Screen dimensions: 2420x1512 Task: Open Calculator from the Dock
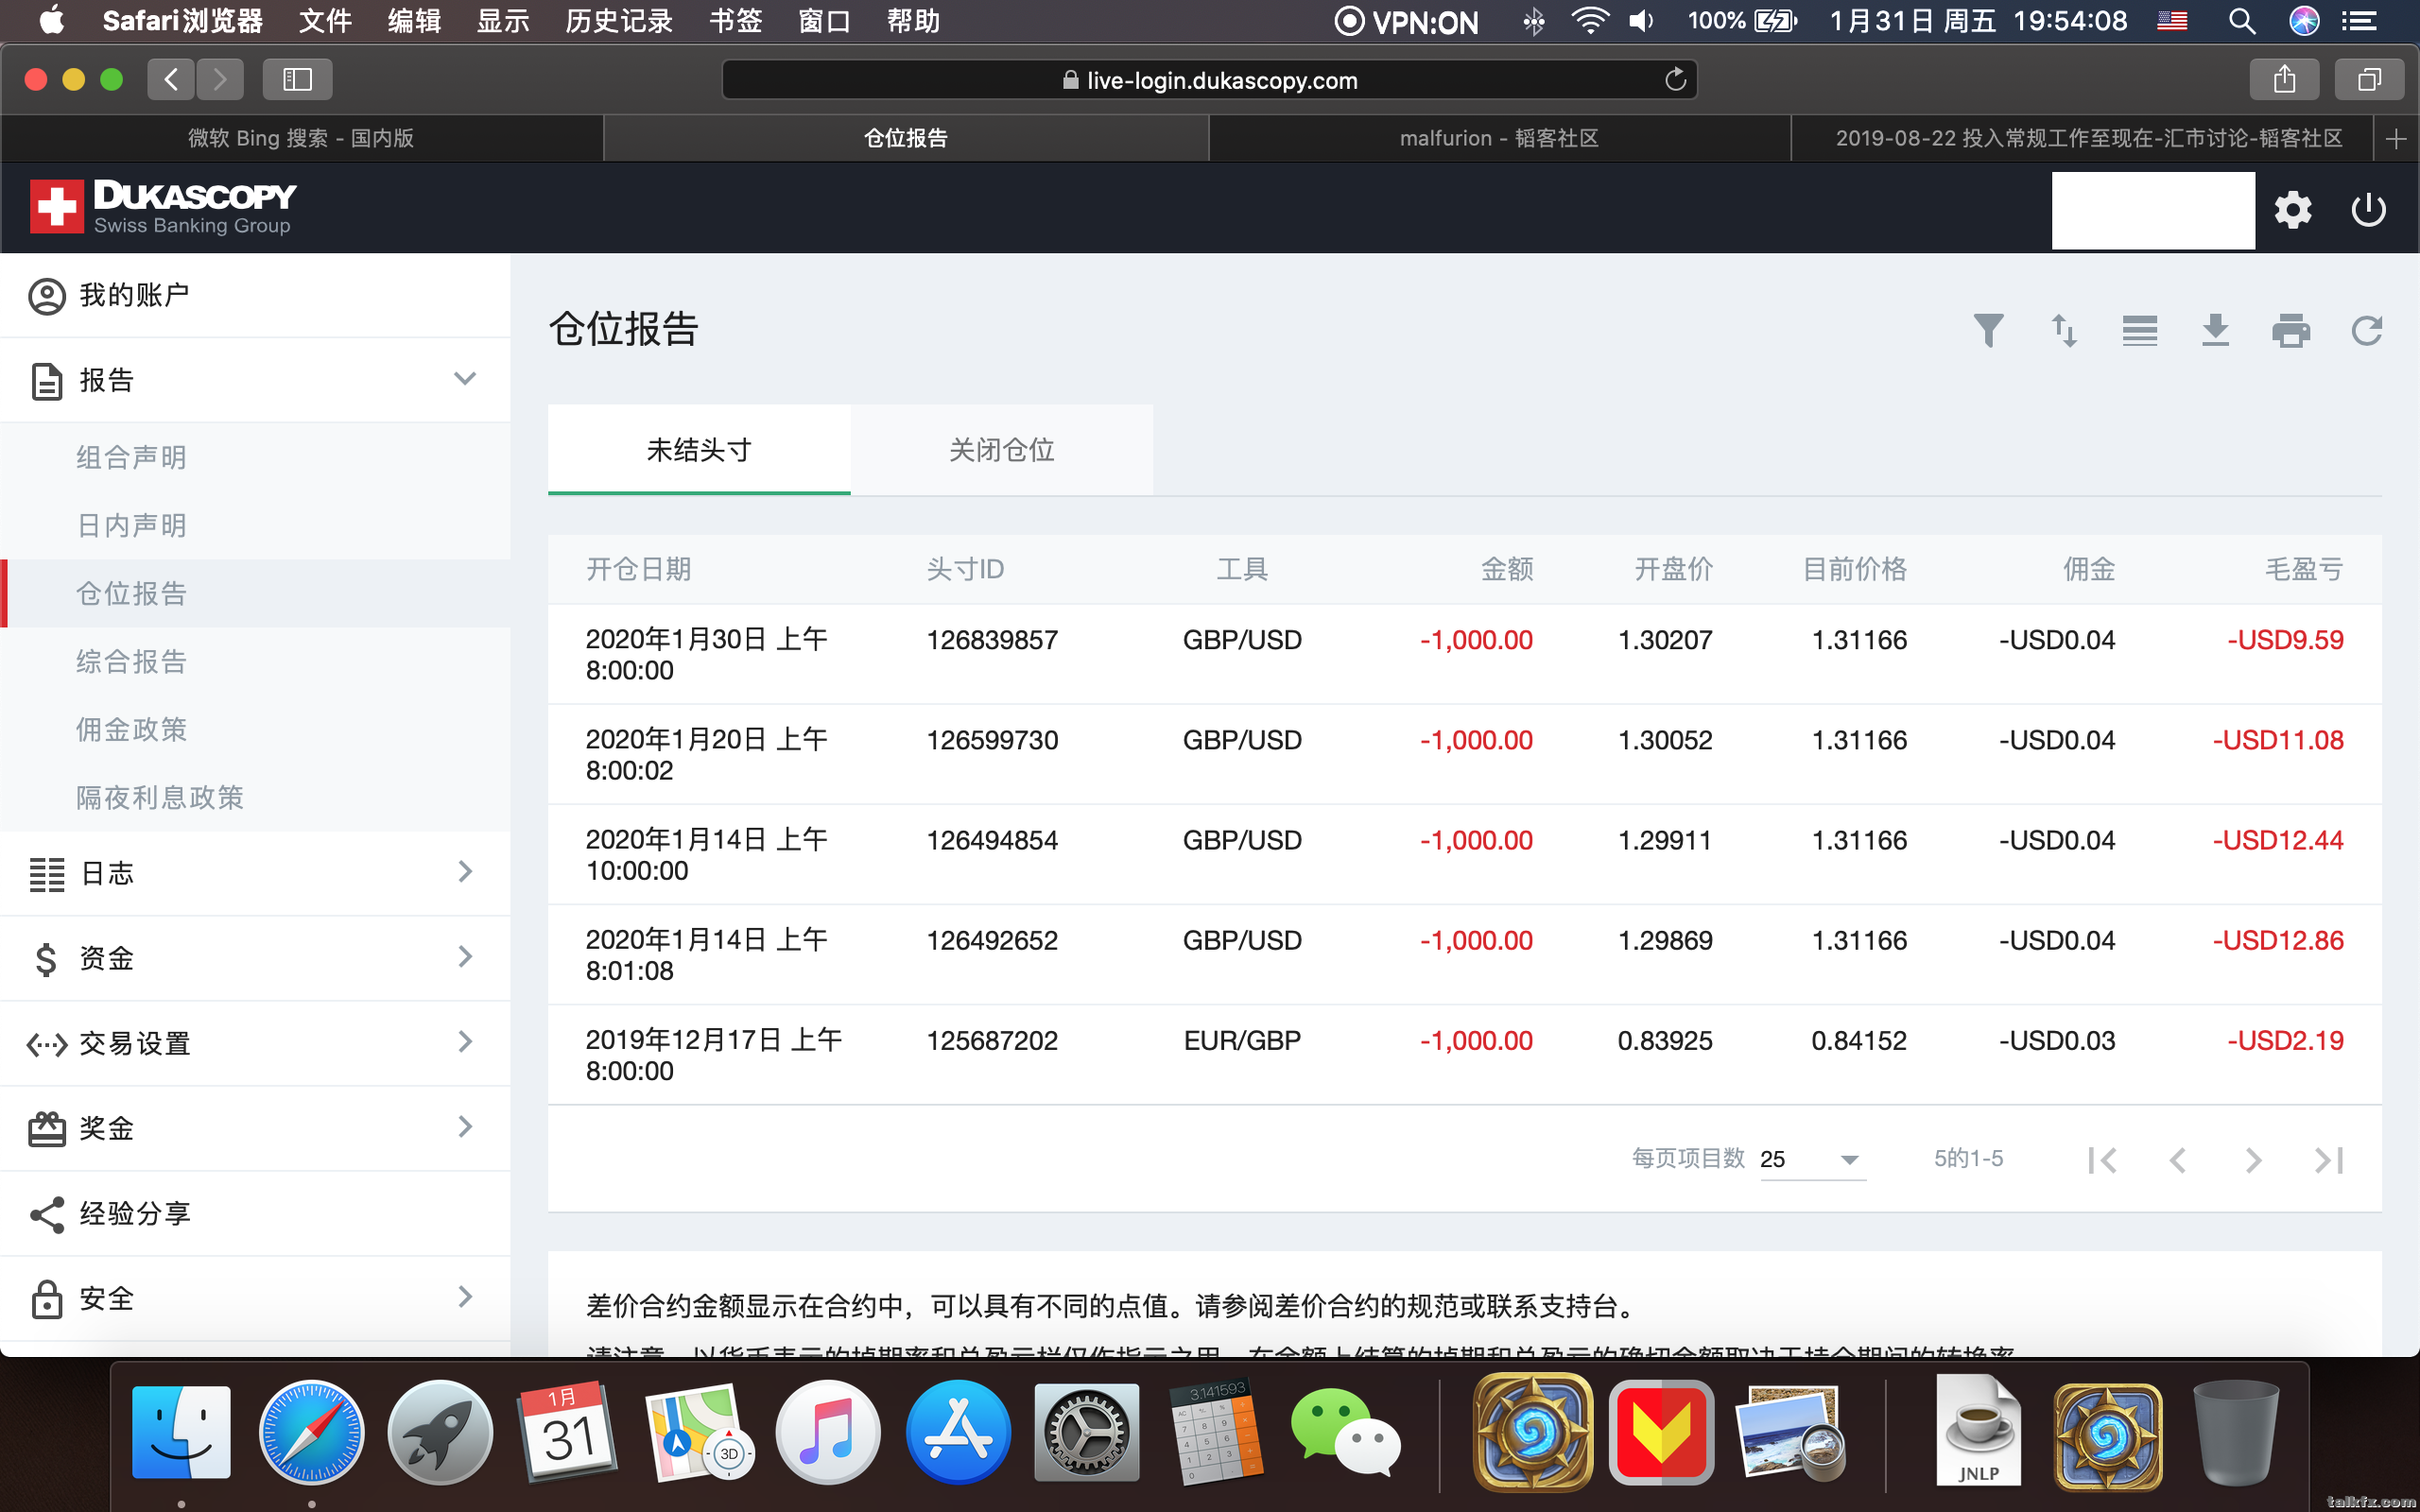[x=1216, y=1433]
